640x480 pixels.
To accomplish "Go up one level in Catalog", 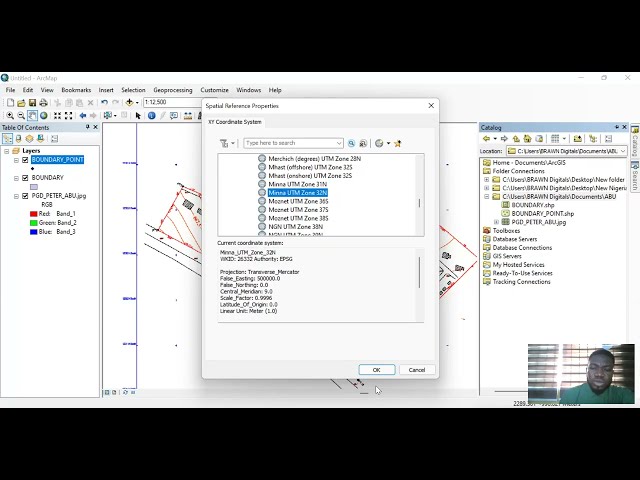I will (x=516, y=139).
